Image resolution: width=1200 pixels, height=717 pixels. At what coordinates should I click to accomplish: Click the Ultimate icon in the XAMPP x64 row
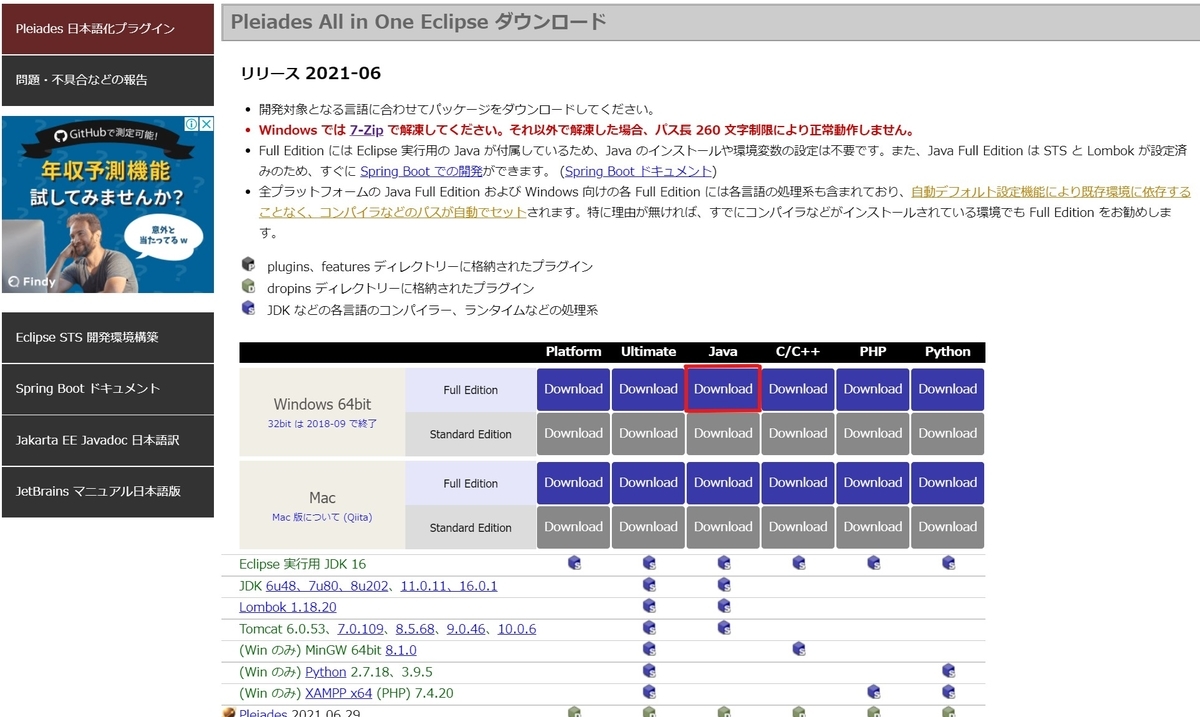click(649, 692)
